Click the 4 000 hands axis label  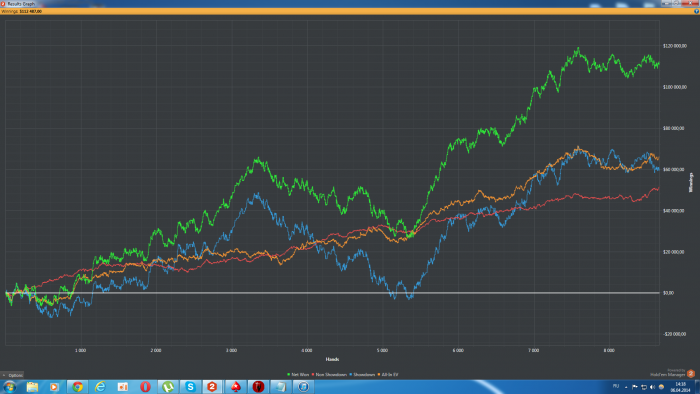[x=307, y=351]
